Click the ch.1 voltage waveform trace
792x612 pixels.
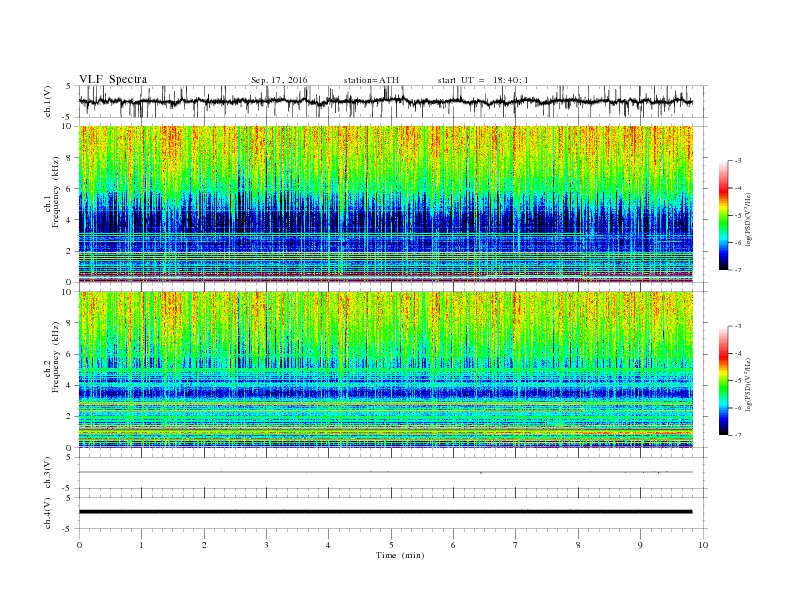(385, 101)
